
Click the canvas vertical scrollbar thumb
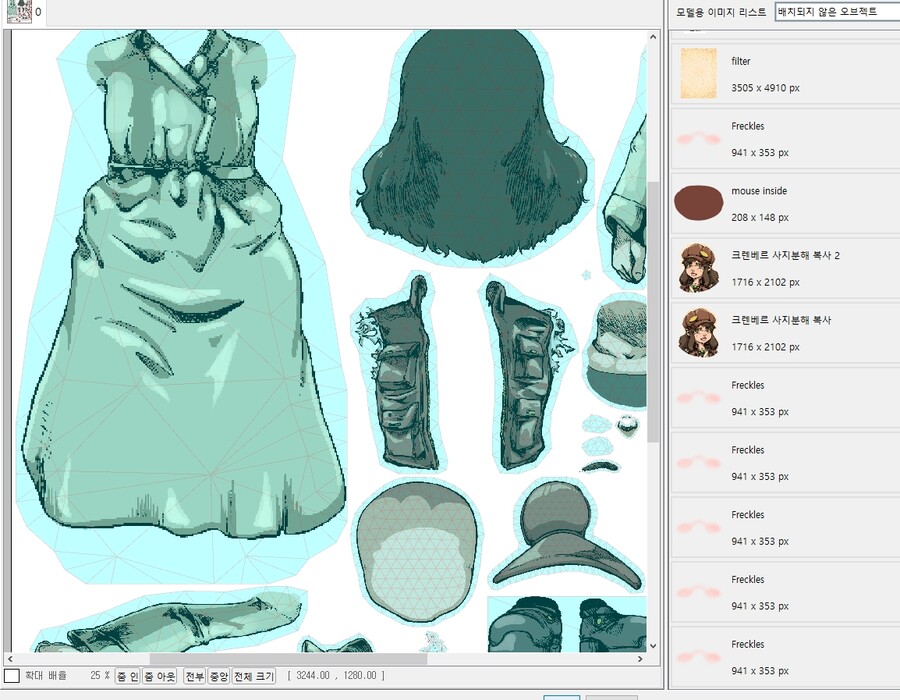[x=654, y=310]
